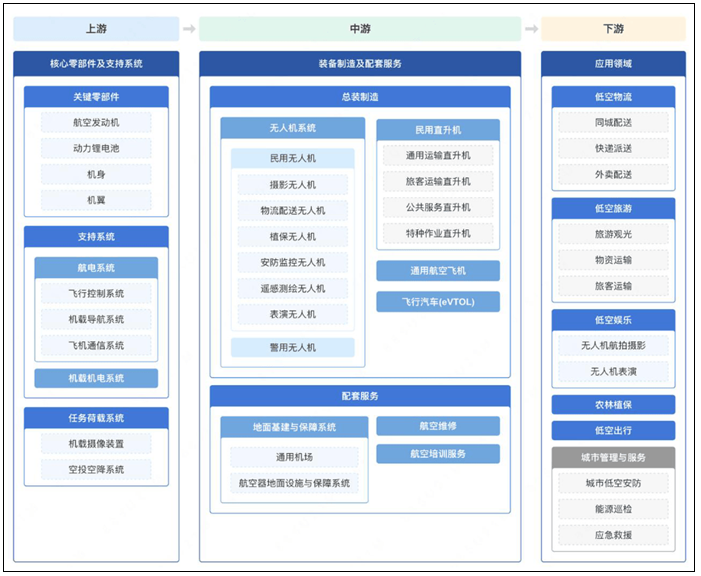Click 动力锂电池 item
The height and width of the screenshot is (576, 701).
click(96, 148)
